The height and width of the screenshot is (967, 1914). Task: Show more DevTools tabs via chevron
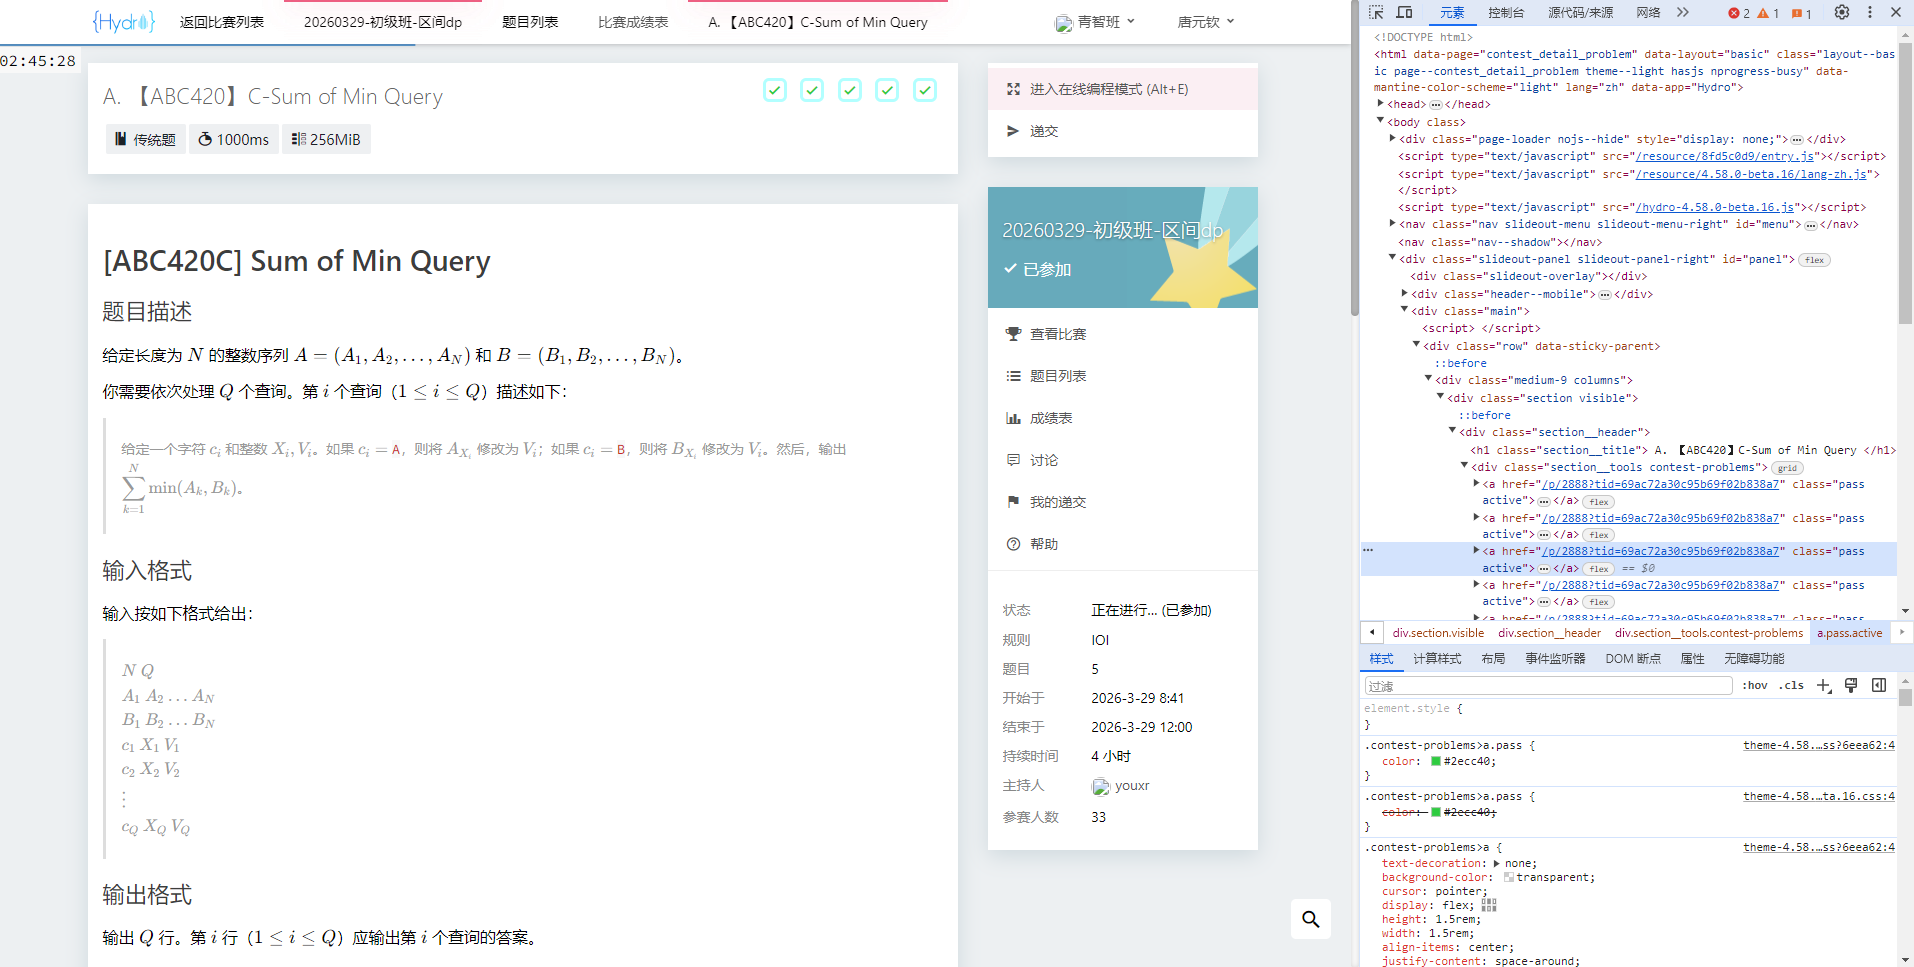pos(1683,12)
